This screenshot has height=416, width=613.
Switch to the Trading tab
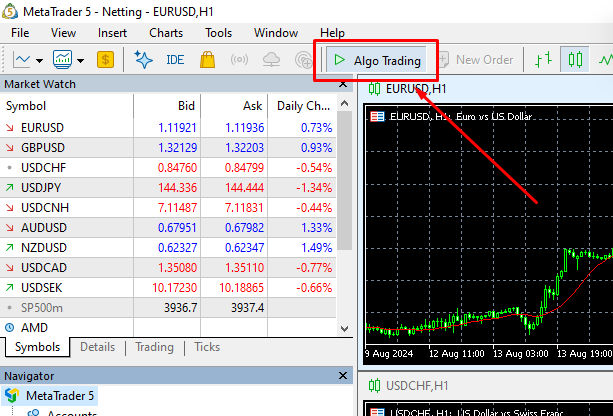coord(154,347)
